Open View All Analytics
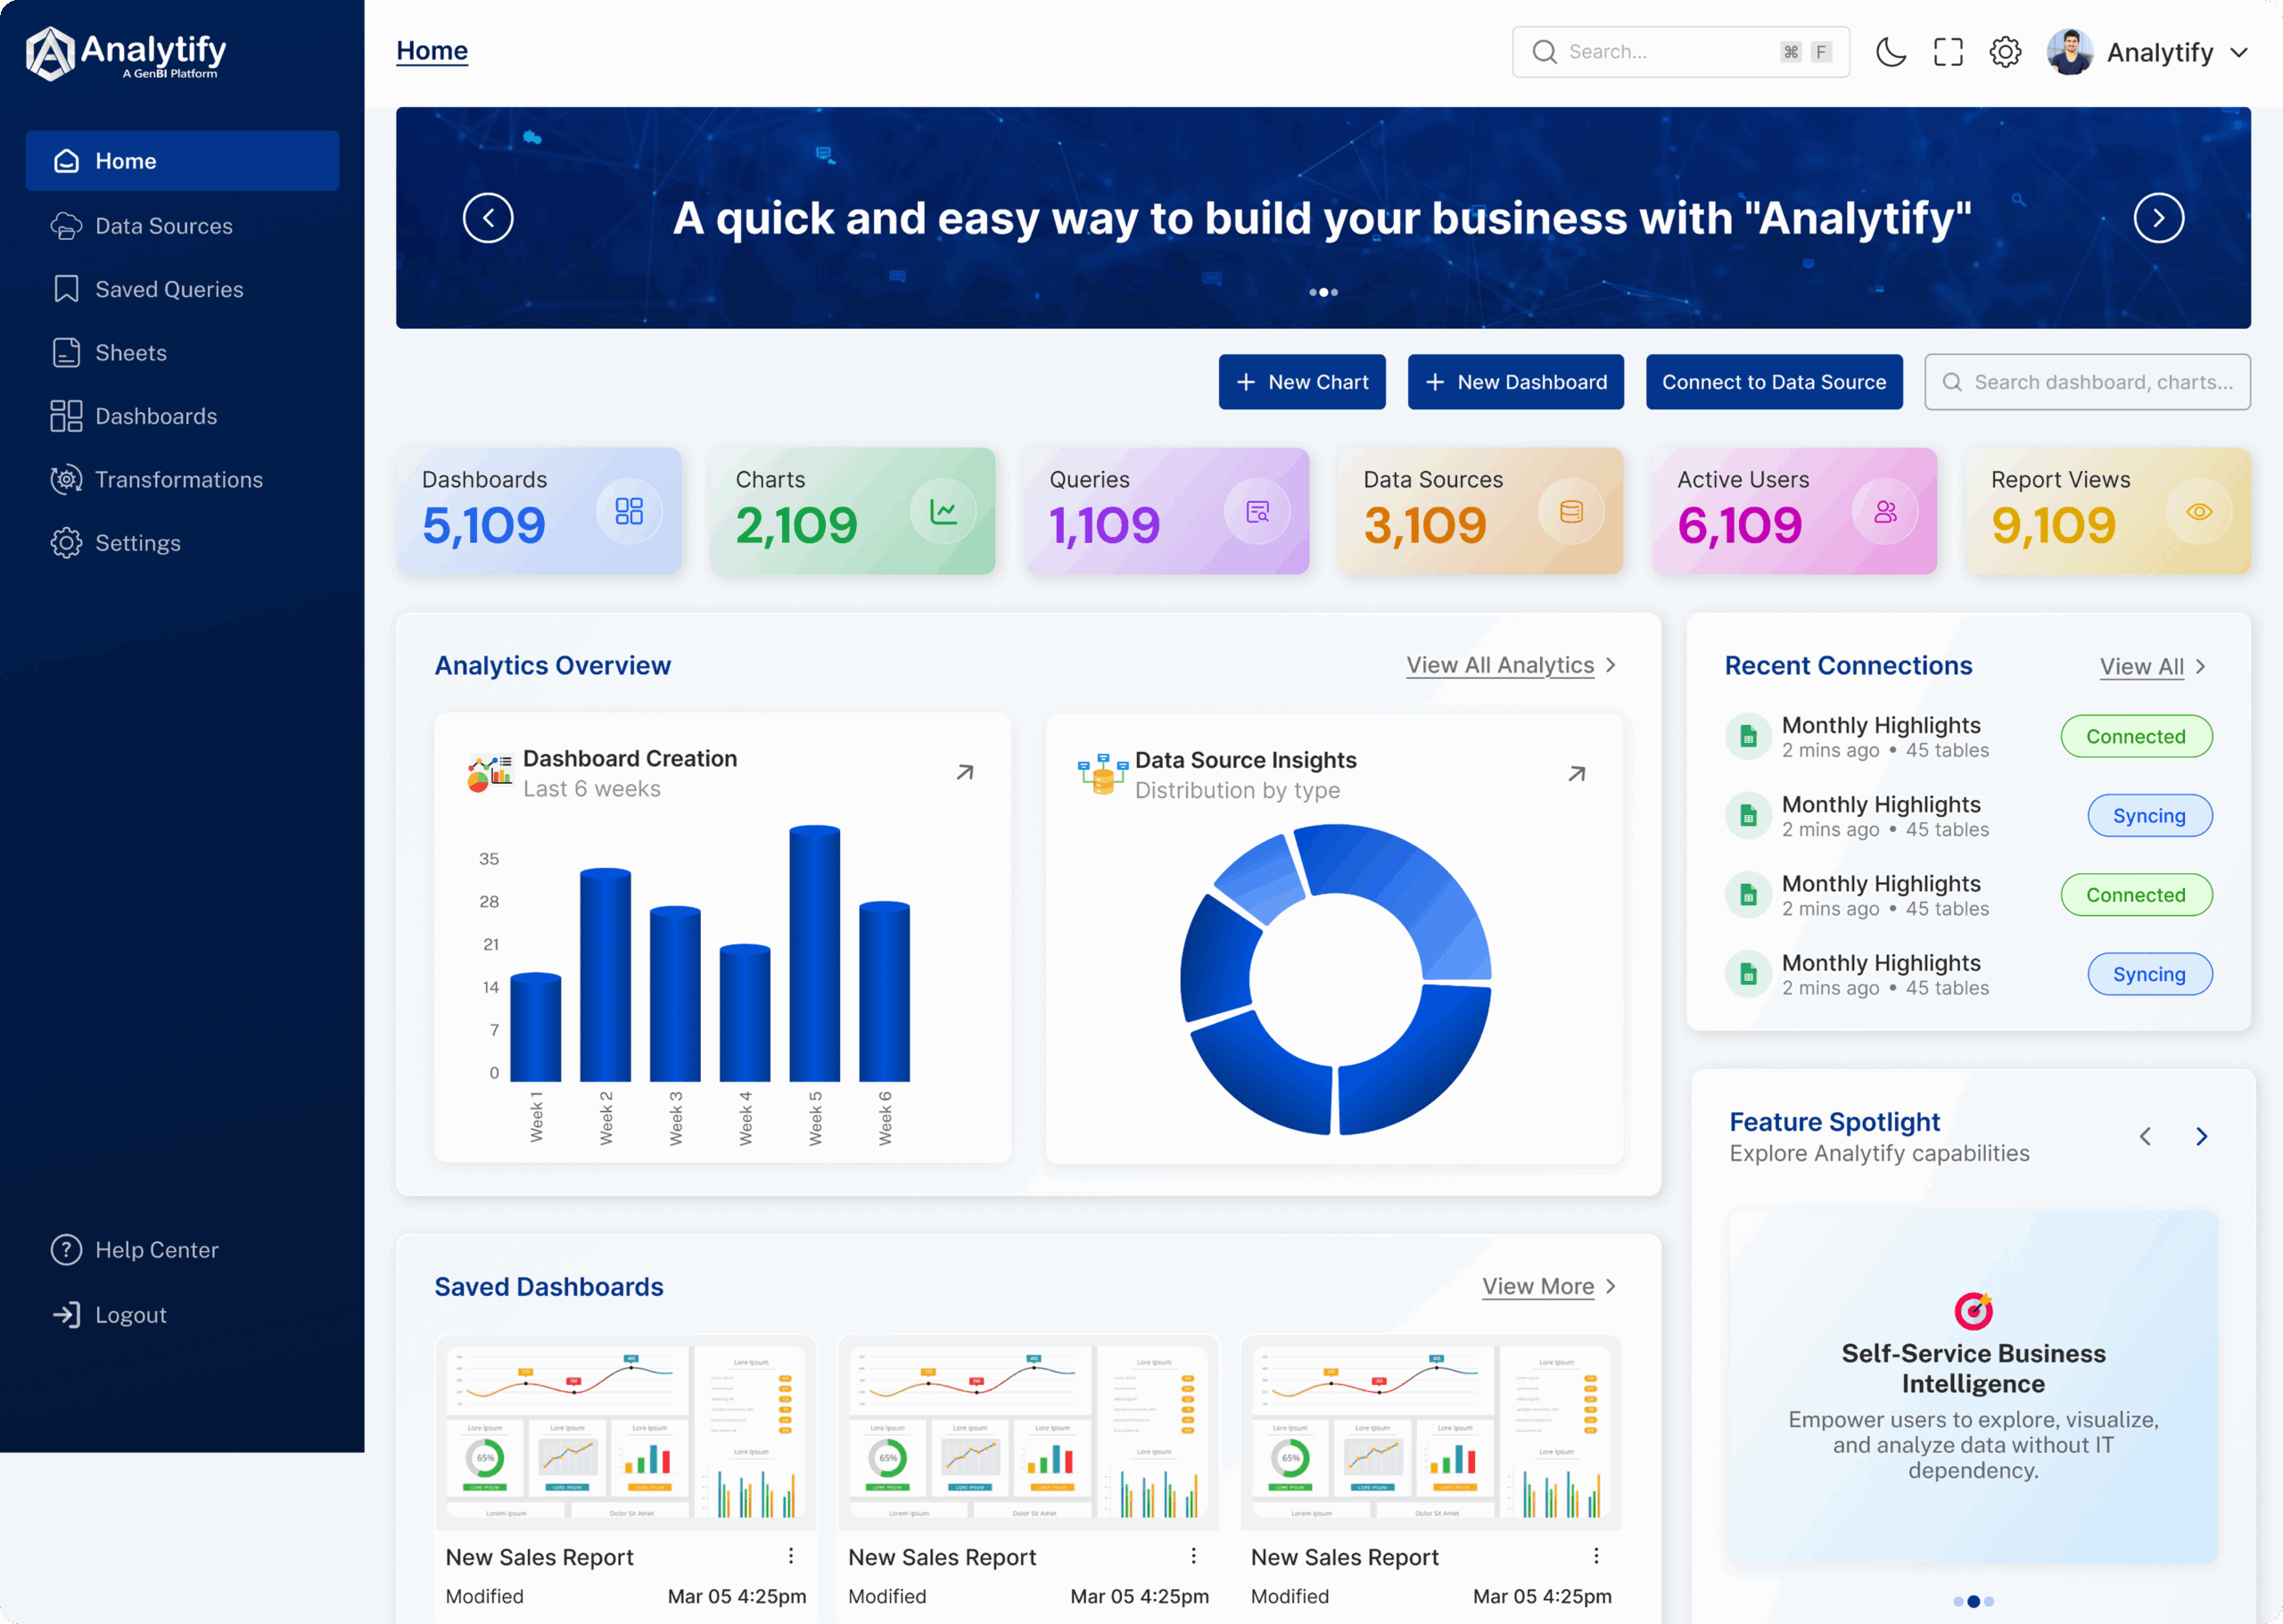The width and height of the screenshot is (2283, 1624). [x=1500, y=664]
